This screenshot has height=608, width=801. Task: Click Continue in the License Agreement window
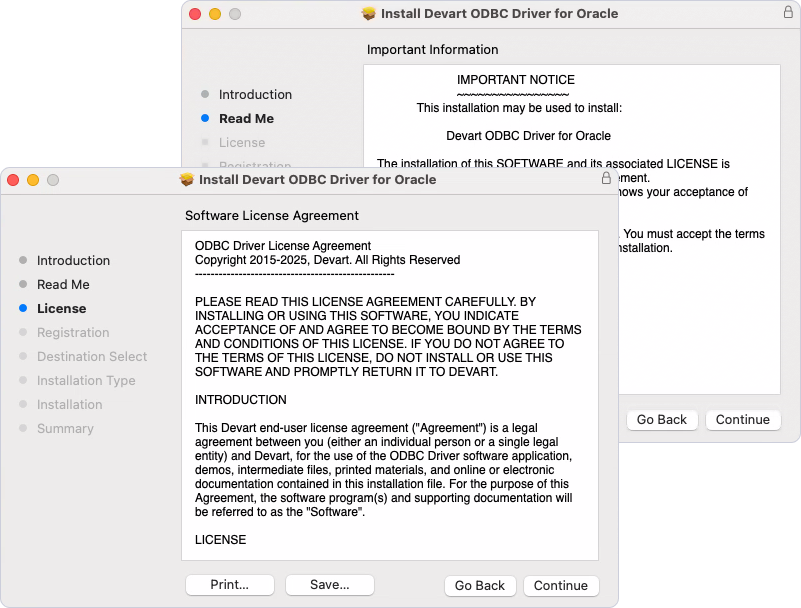[x=561, y=586]
